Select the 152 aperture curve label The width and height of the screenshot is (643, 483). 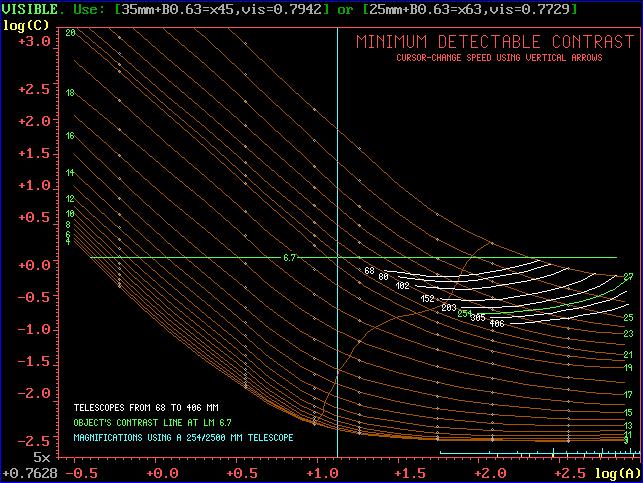point(428,298)
